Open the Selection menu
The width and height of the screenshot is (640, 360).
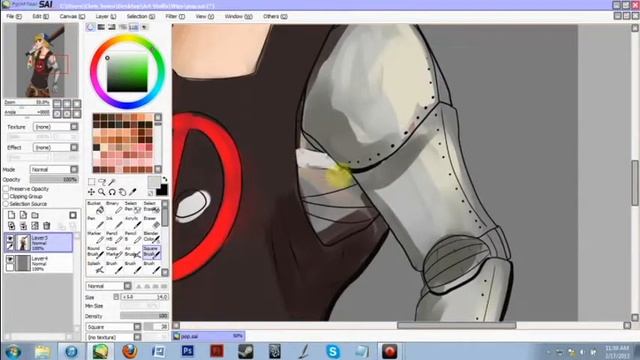point(140,16)
